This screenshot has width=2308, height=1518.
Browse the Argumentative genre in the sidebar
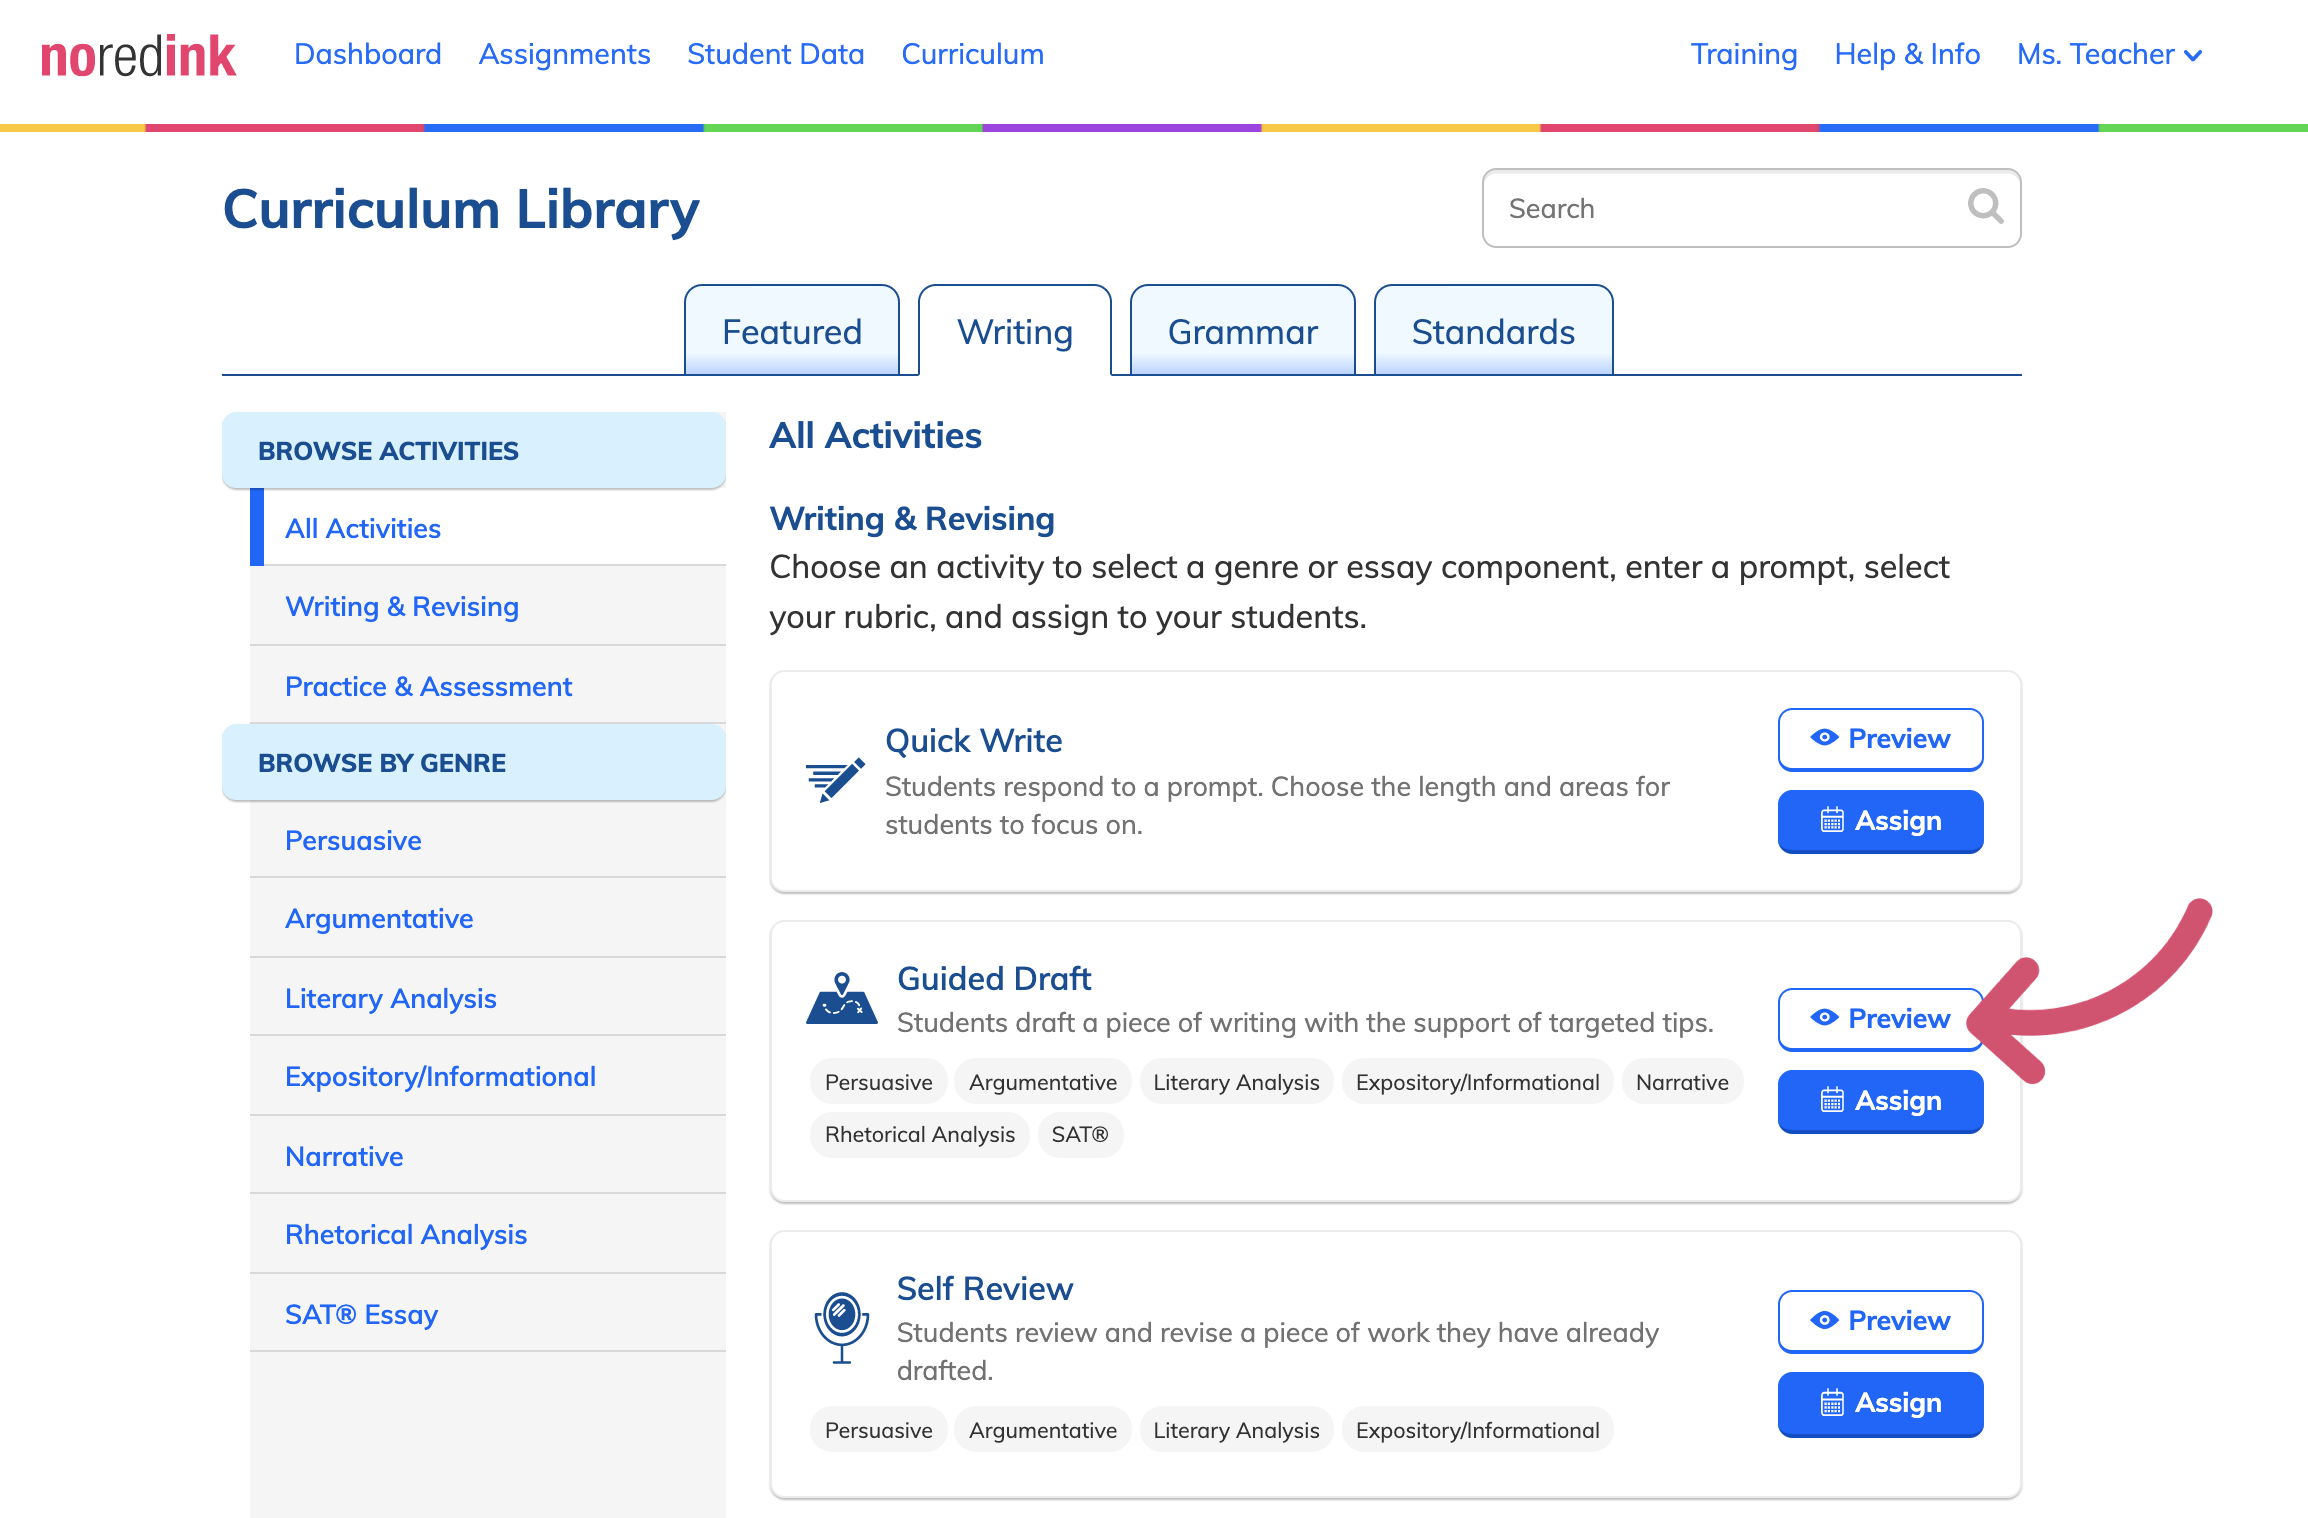tap(488, 918)
